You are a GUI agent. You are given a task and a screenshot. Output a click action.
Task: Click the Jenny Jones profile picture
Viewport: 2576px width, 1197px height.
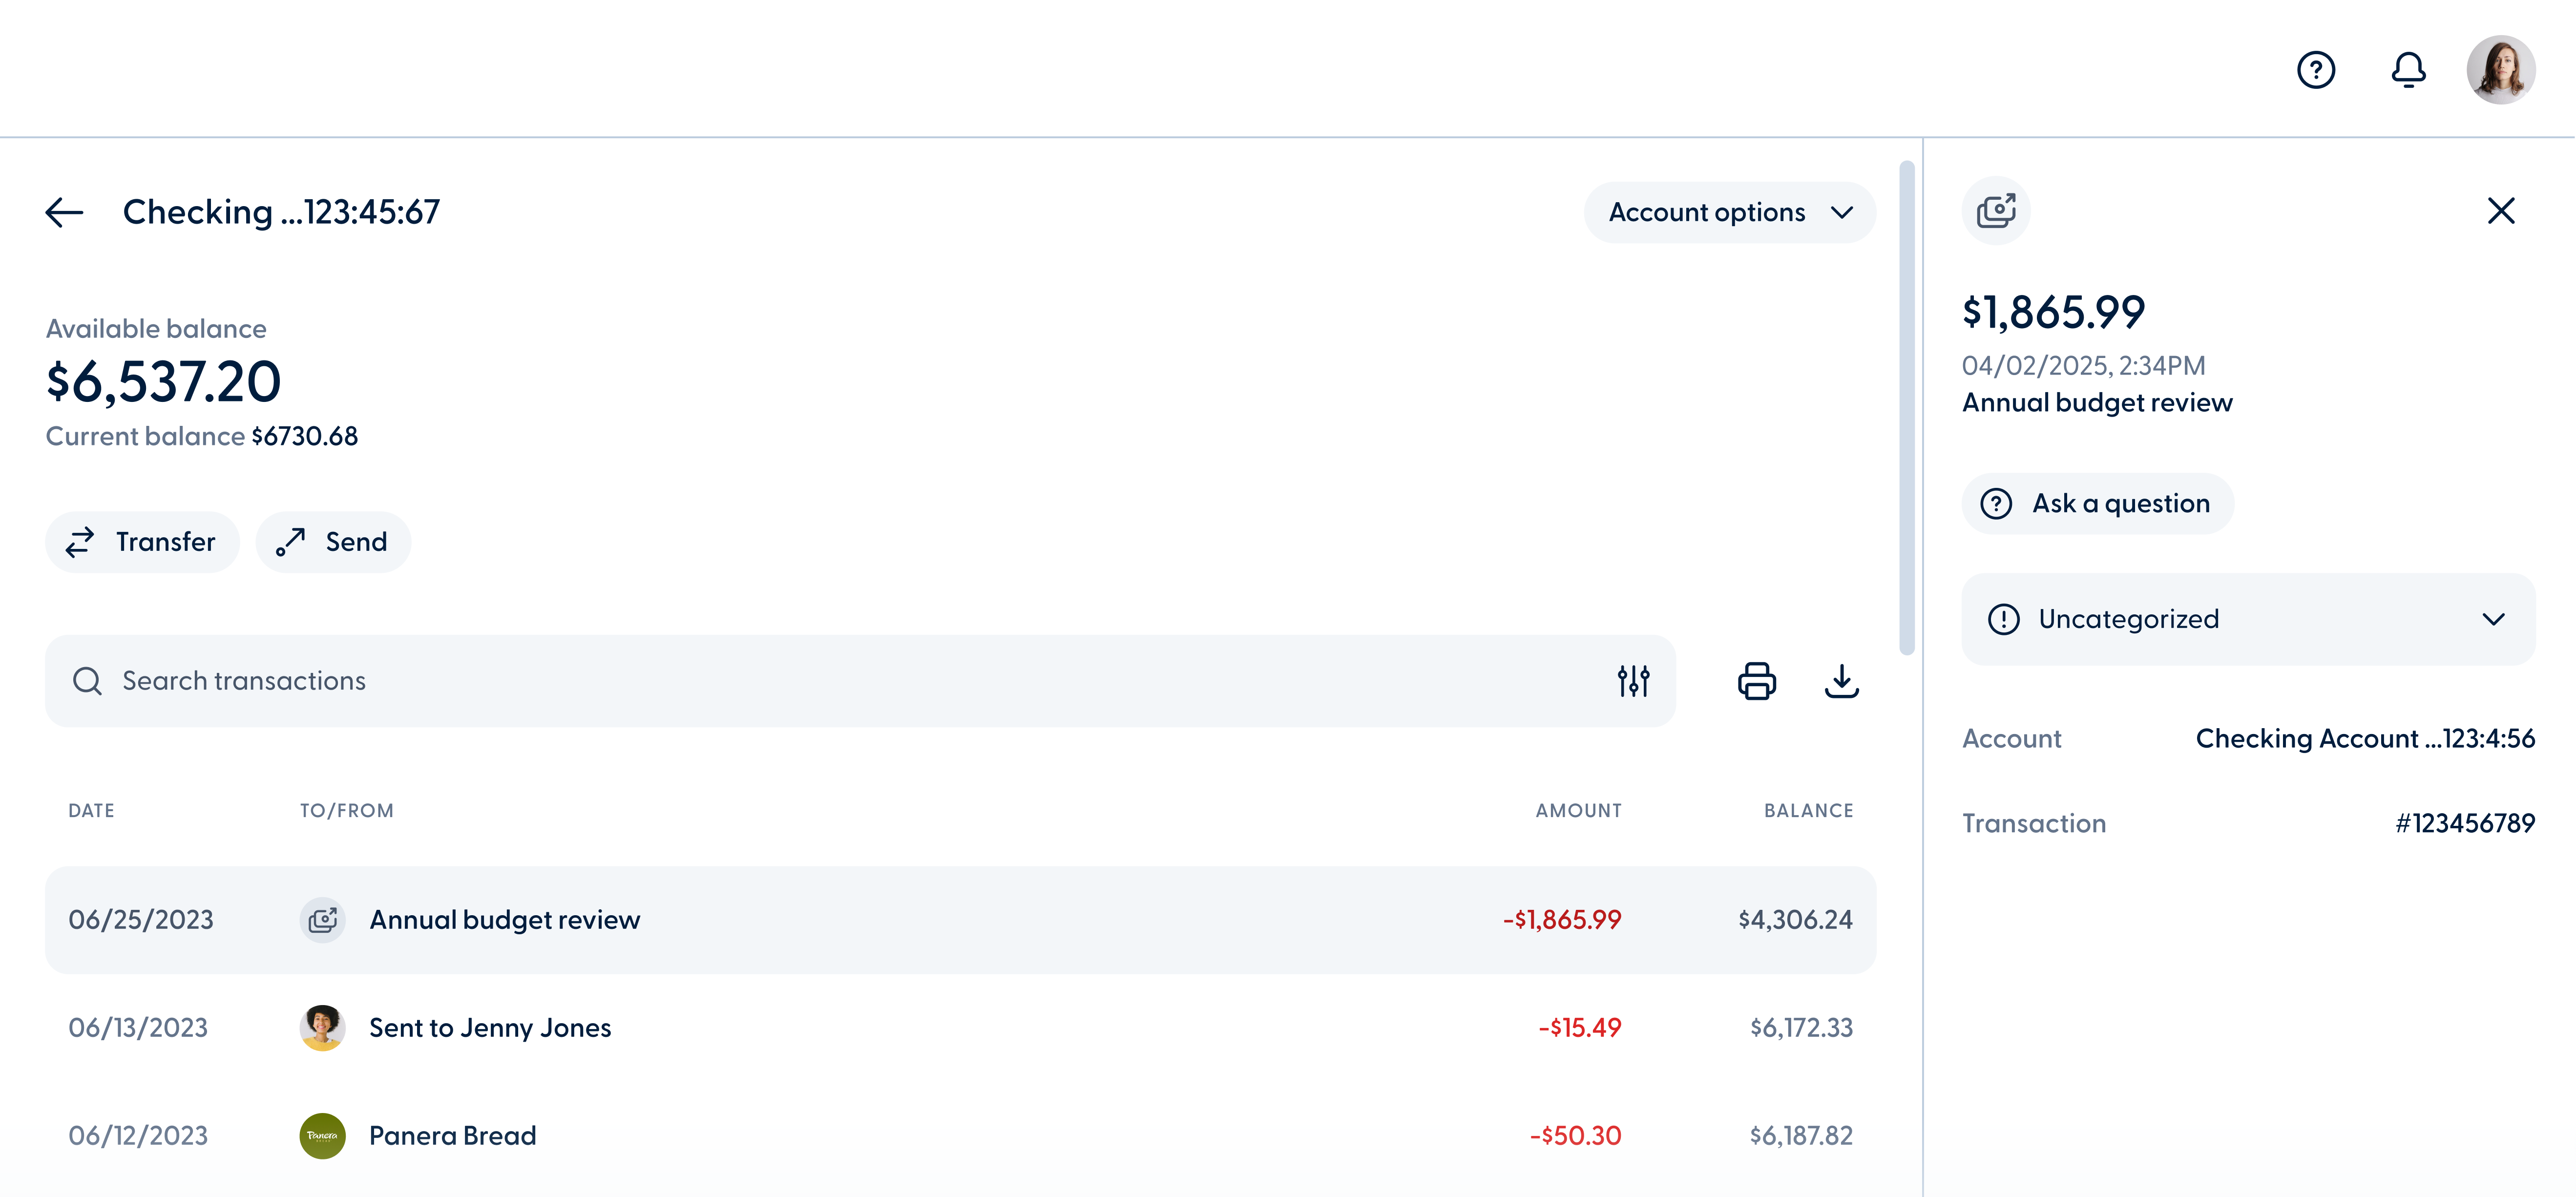[322, 1027]
